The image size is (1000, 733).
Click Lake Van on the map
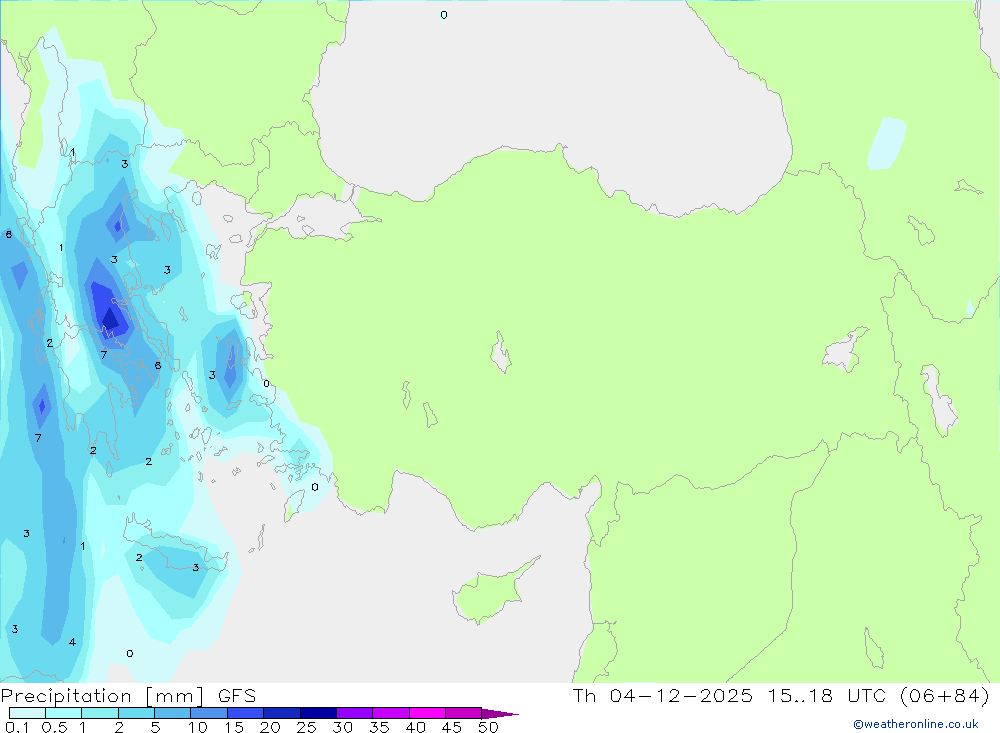pos(843,351)
